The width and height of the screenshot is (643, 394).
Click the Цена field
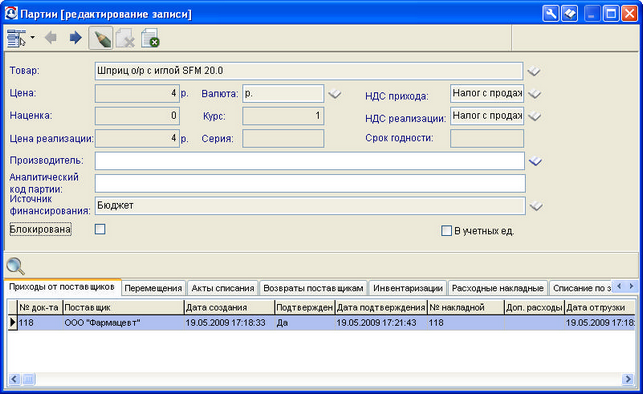(x=137, y=93)
